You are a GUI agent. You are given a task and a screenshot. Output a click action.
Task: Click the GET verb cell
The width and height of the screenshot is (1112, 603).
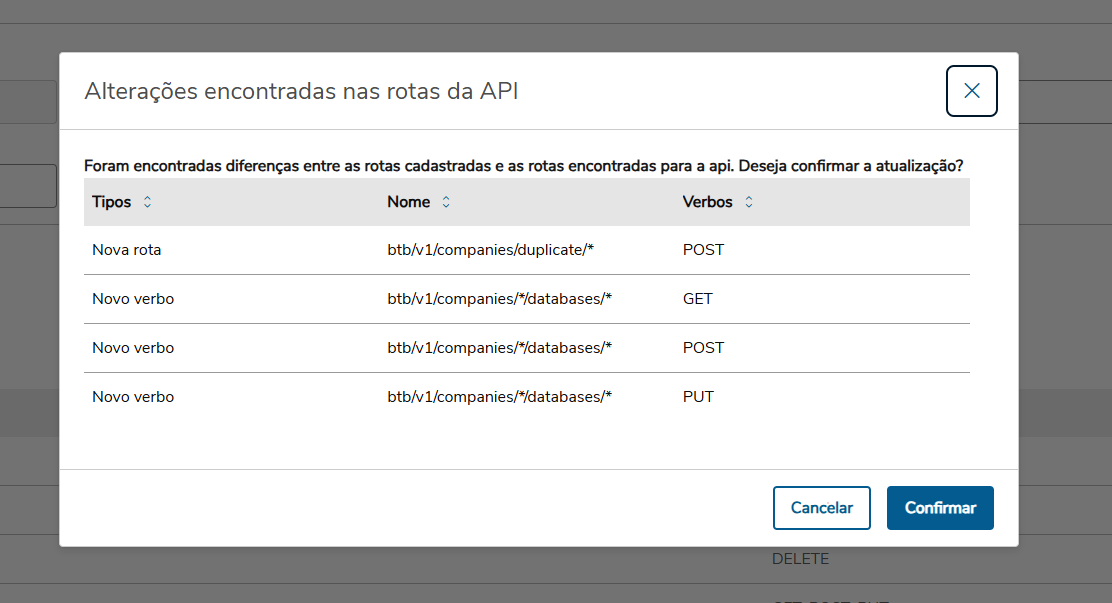click(698, 299)
